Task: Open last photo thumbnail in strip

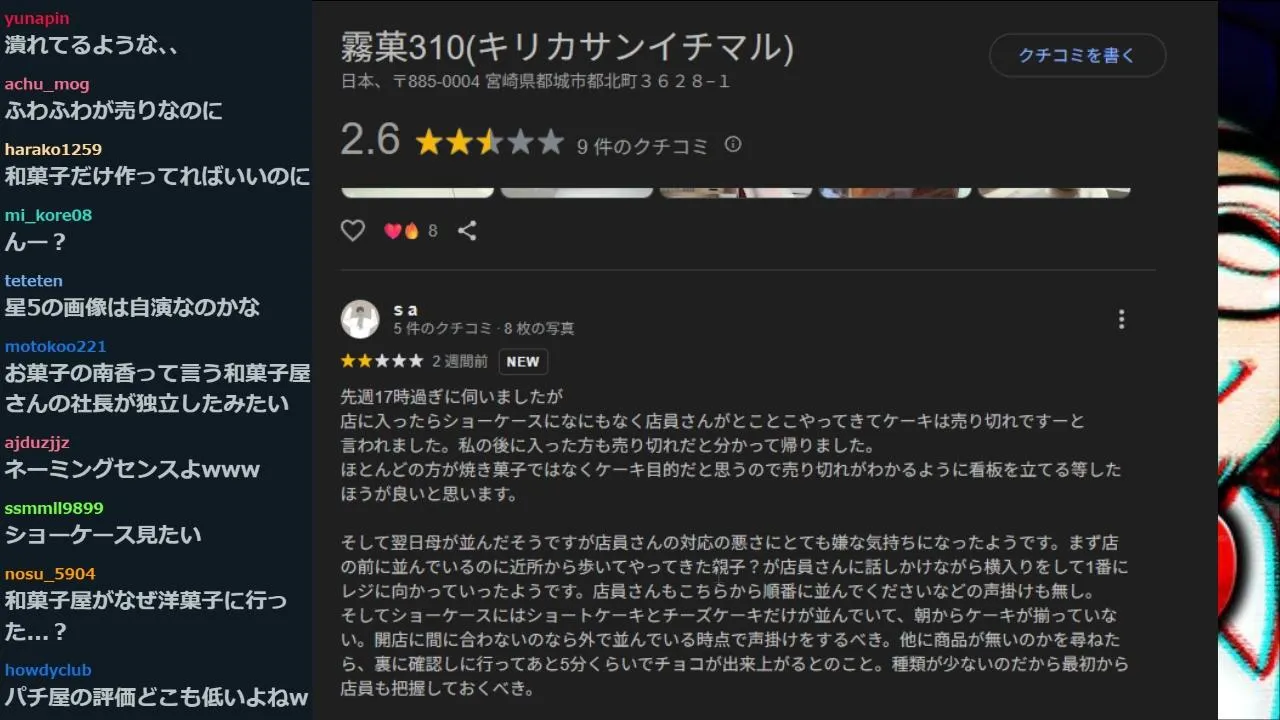Action: (1054, 192)
